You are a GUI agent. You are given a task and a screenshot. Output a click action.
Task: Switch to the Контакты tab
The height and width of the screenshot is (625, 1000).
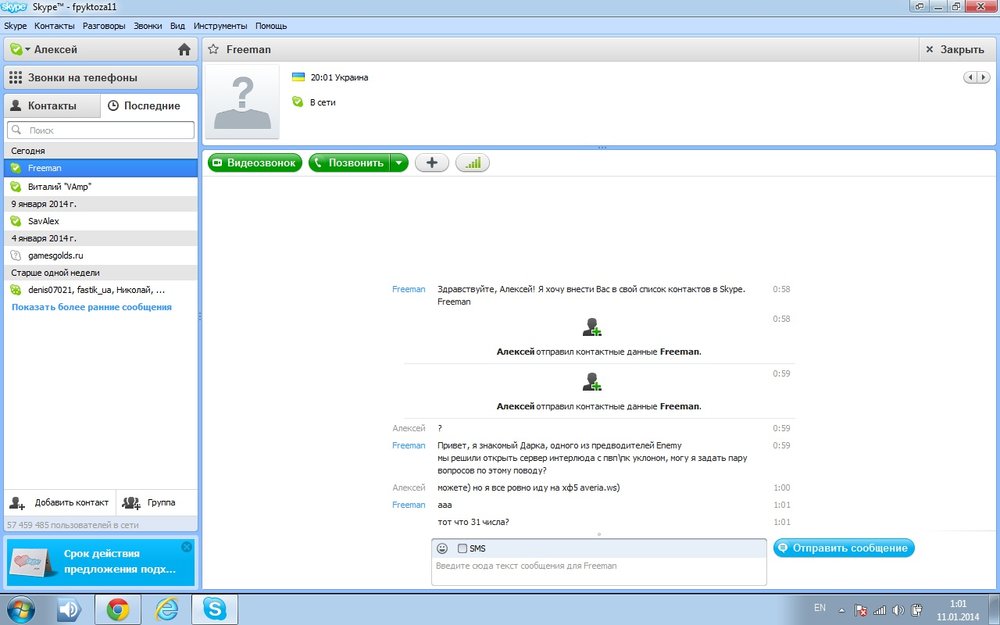pyautogui.click(x=51, y=105)
